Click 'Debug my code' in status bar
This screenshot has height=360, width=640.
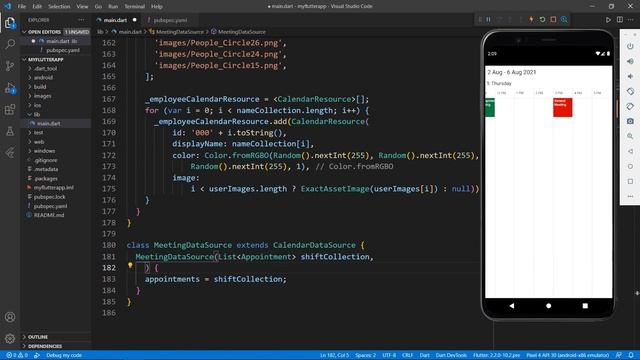(64, 355)
